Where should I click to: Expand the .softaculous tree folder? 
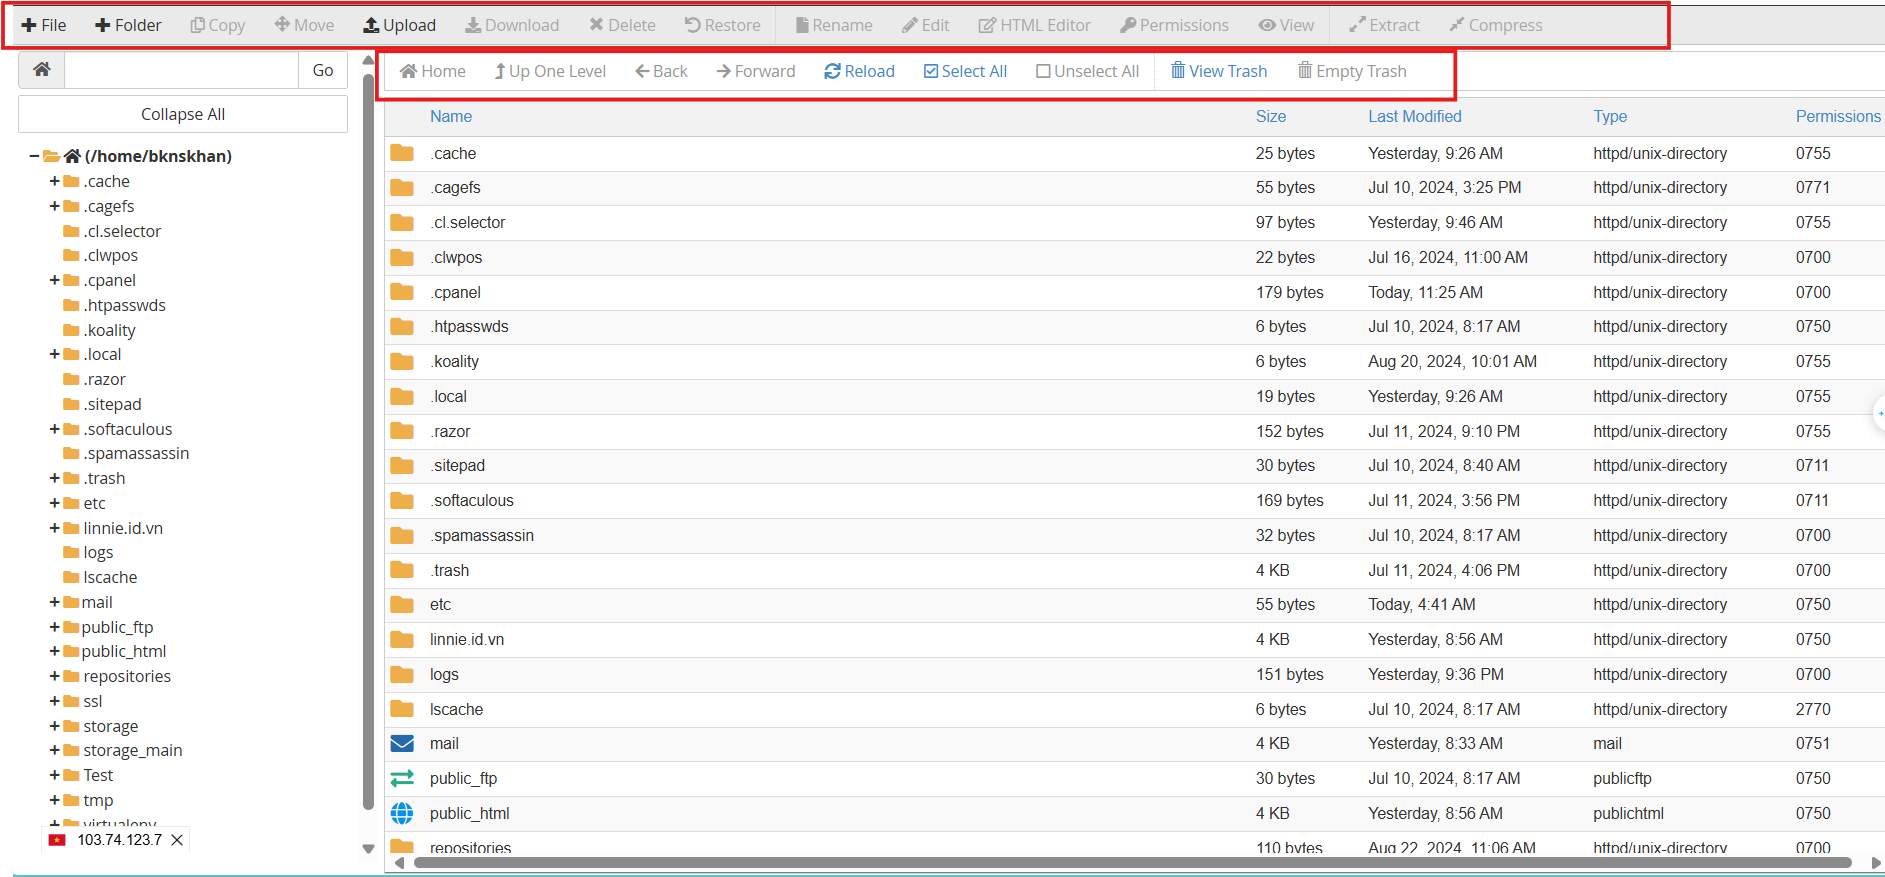coord(55,429)
